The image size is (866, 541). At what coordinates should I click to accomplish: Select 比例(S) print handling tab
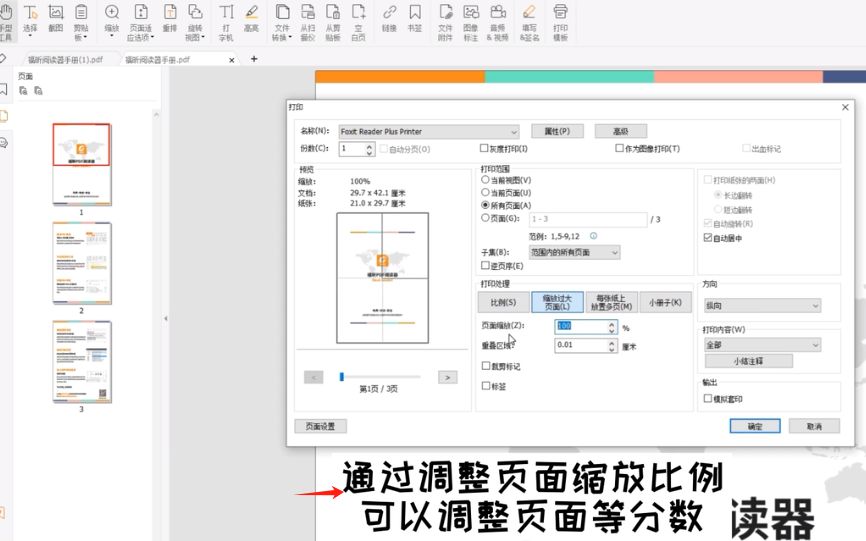click(503, 303)
